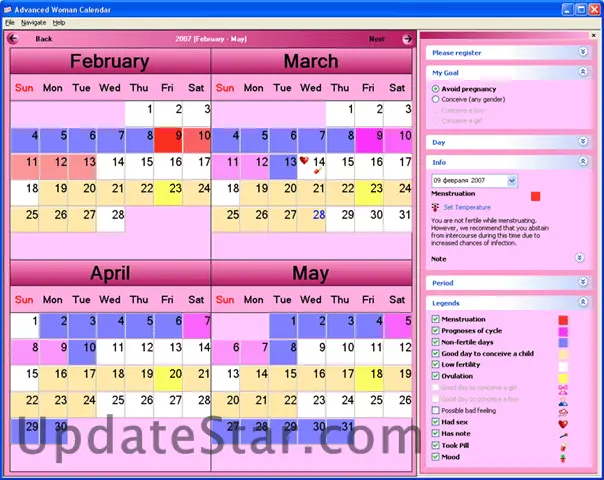Open the Help menu
Viewport: 604px width, 480px height.
(59, 23)
